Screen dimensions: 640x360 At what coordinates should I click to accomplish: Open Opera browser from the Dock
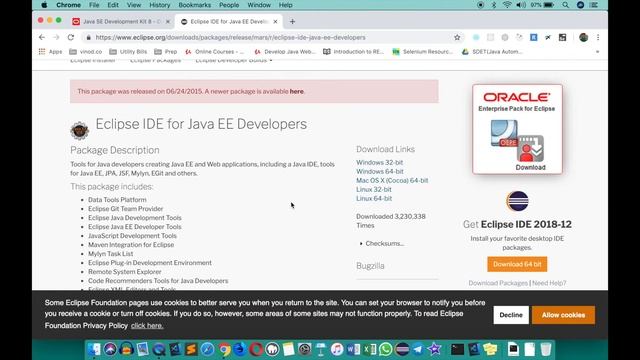pos(256,349)
